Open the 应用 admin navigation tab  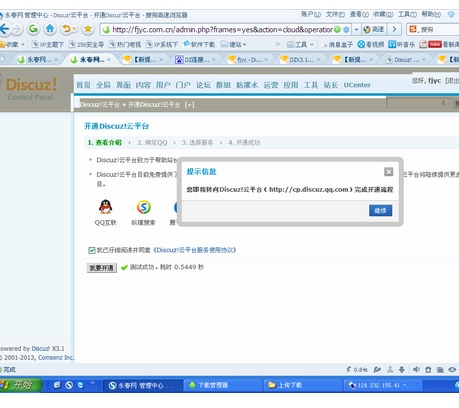point(291,85)
